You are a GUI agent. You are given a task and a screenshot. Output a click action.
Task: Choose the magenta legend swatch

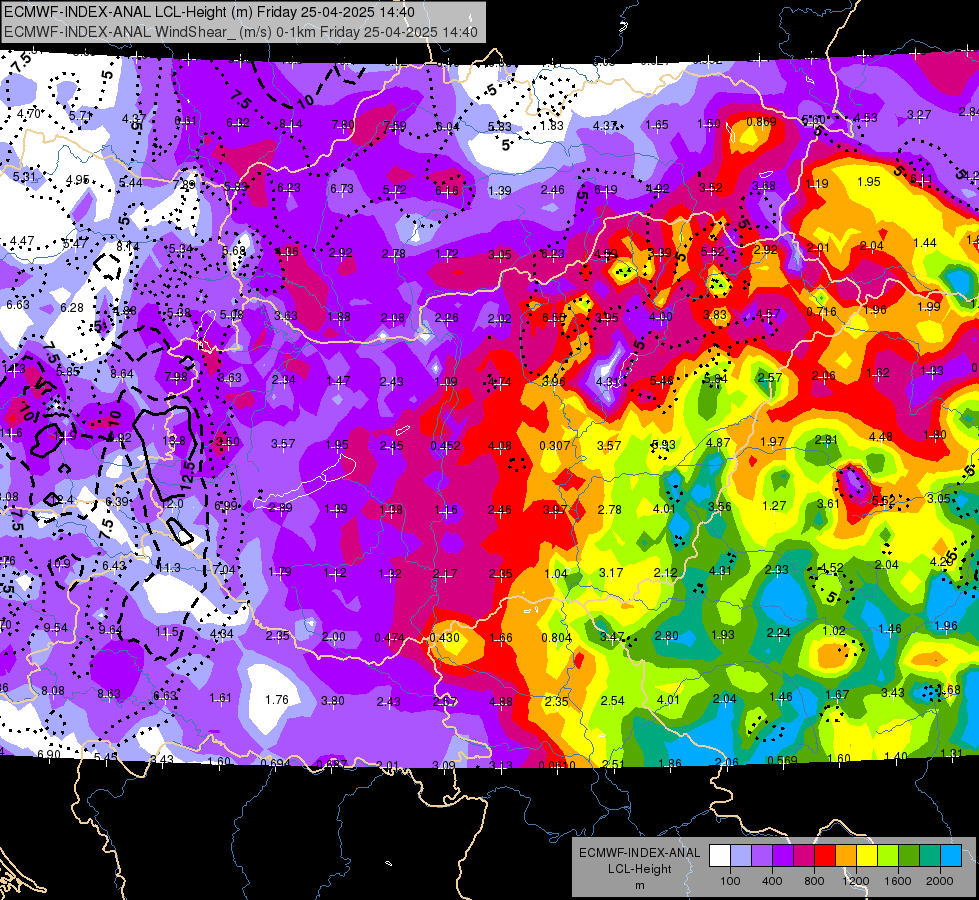tap(804, 855)
